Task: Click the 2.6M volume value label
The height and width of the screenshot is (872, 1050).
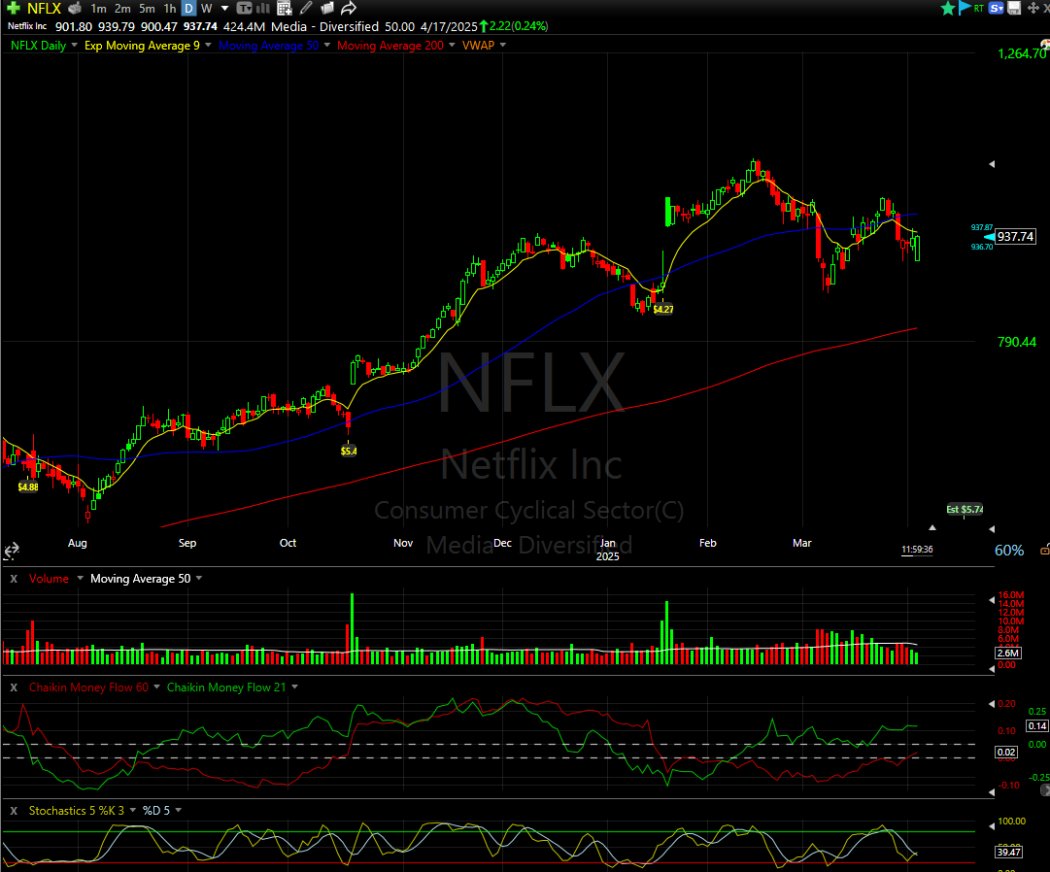Action: [1008, 653]
